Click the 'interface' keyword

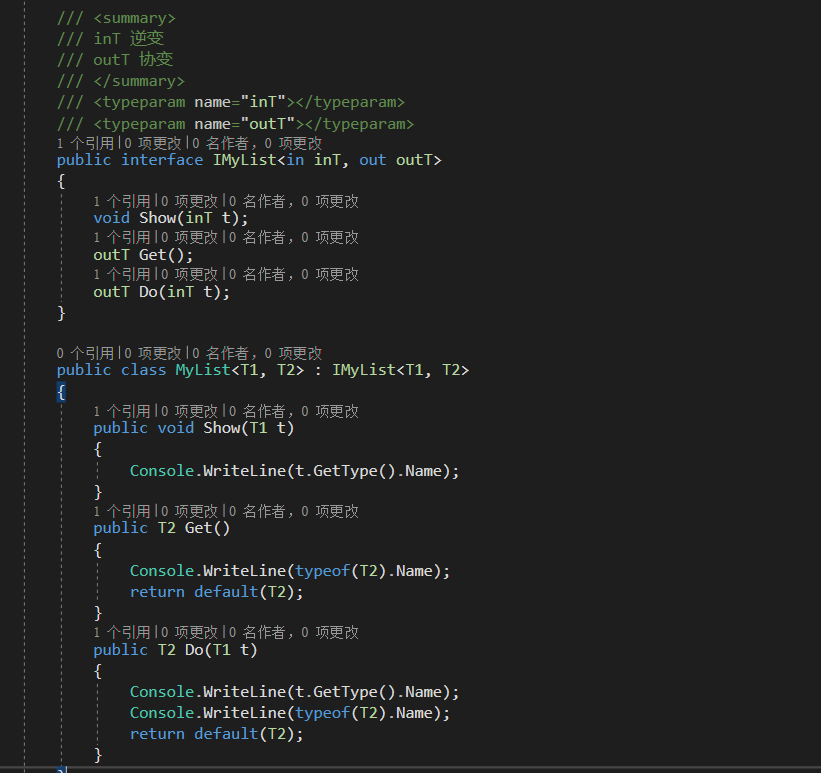[162, 160]
